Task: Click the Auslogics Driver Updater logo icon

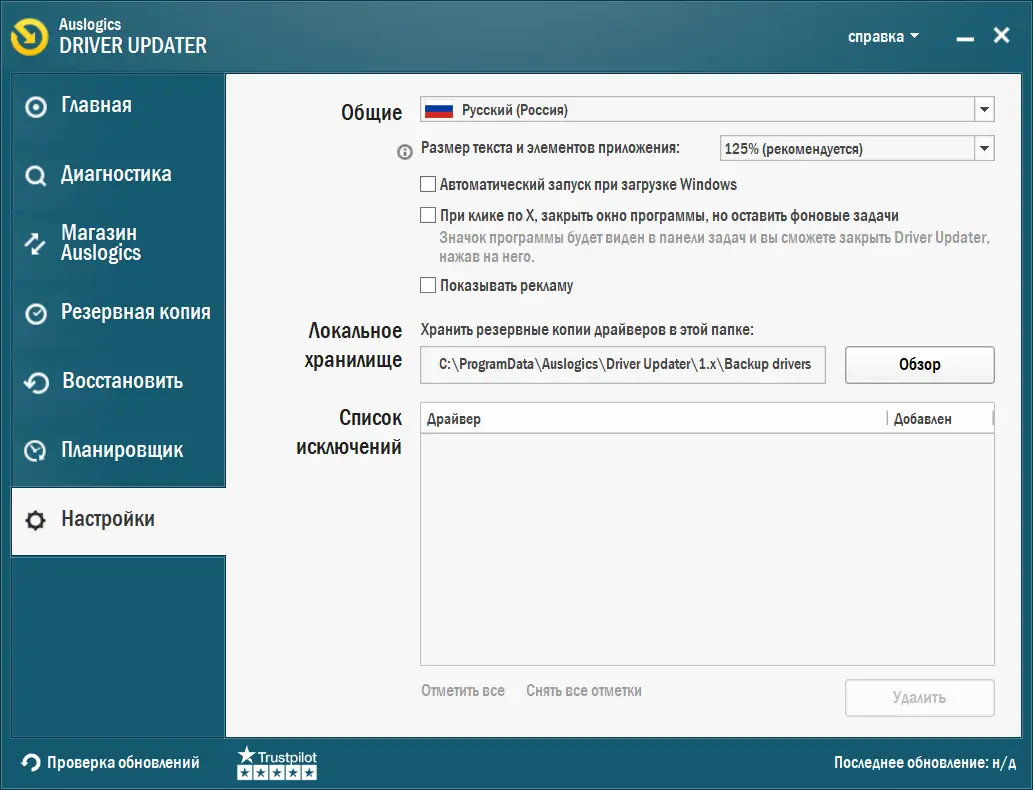Action: point(29,36)
